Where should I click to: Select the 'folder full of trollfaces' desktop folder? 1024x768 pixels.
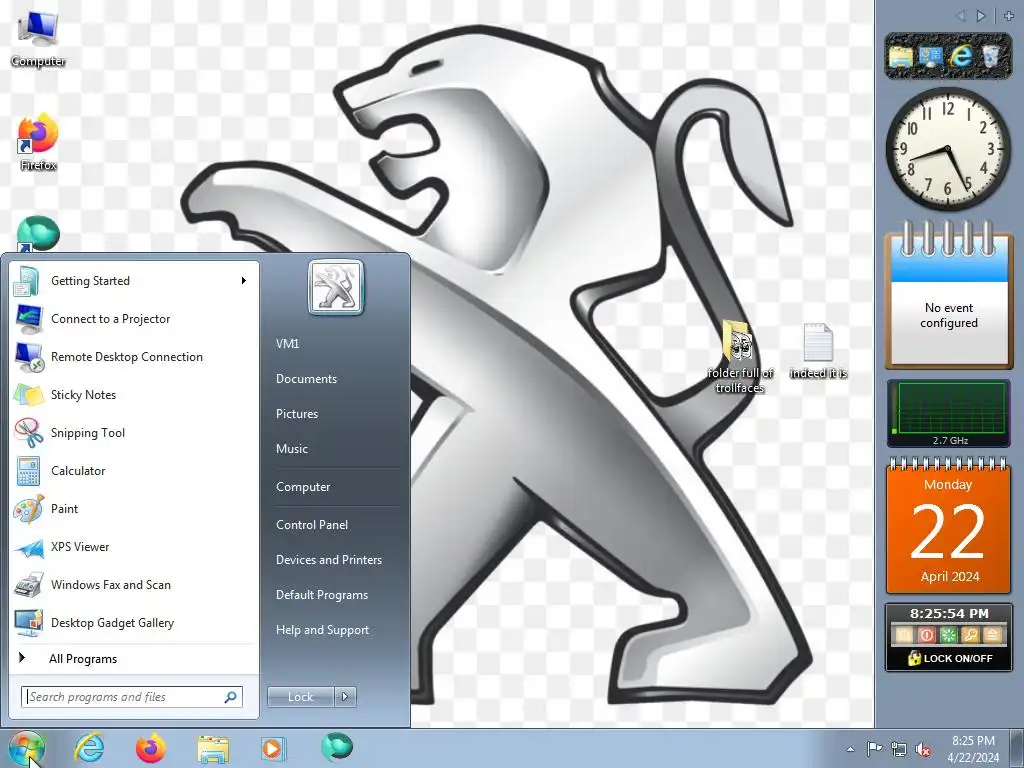click(x=739, y=357)
